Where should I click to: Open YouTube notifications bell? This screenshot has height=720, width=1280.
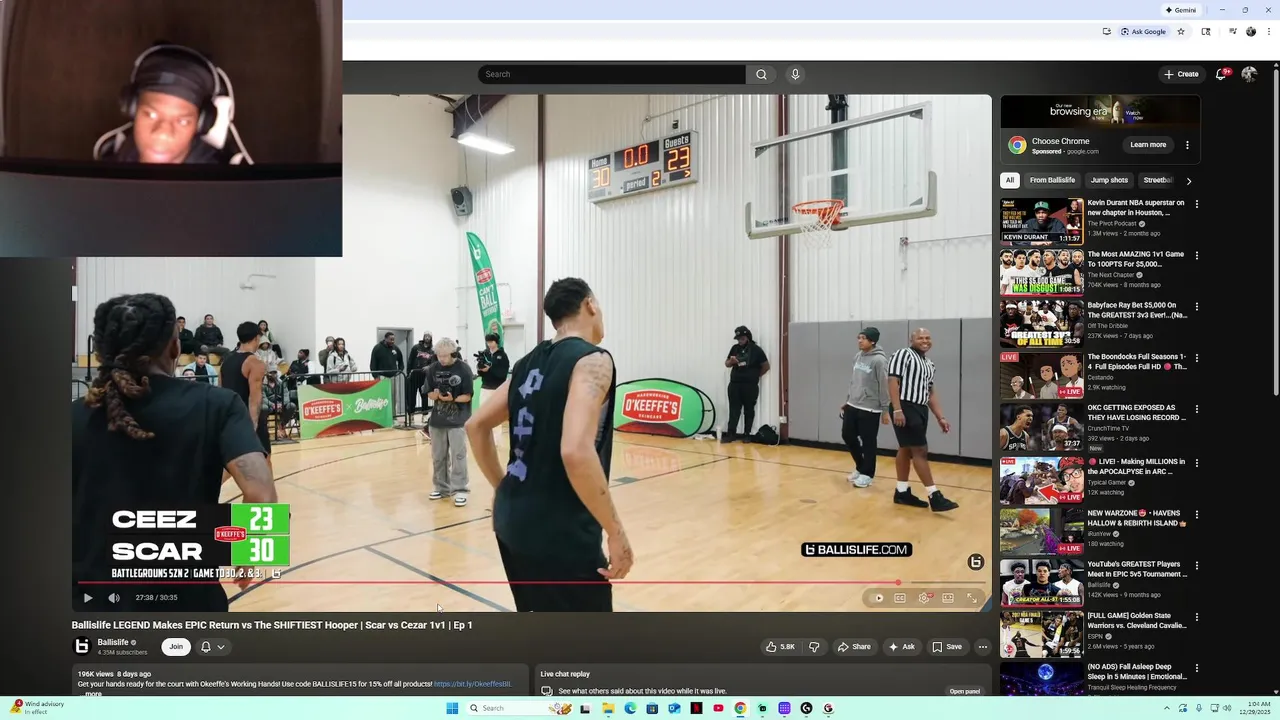point(1221,74)
